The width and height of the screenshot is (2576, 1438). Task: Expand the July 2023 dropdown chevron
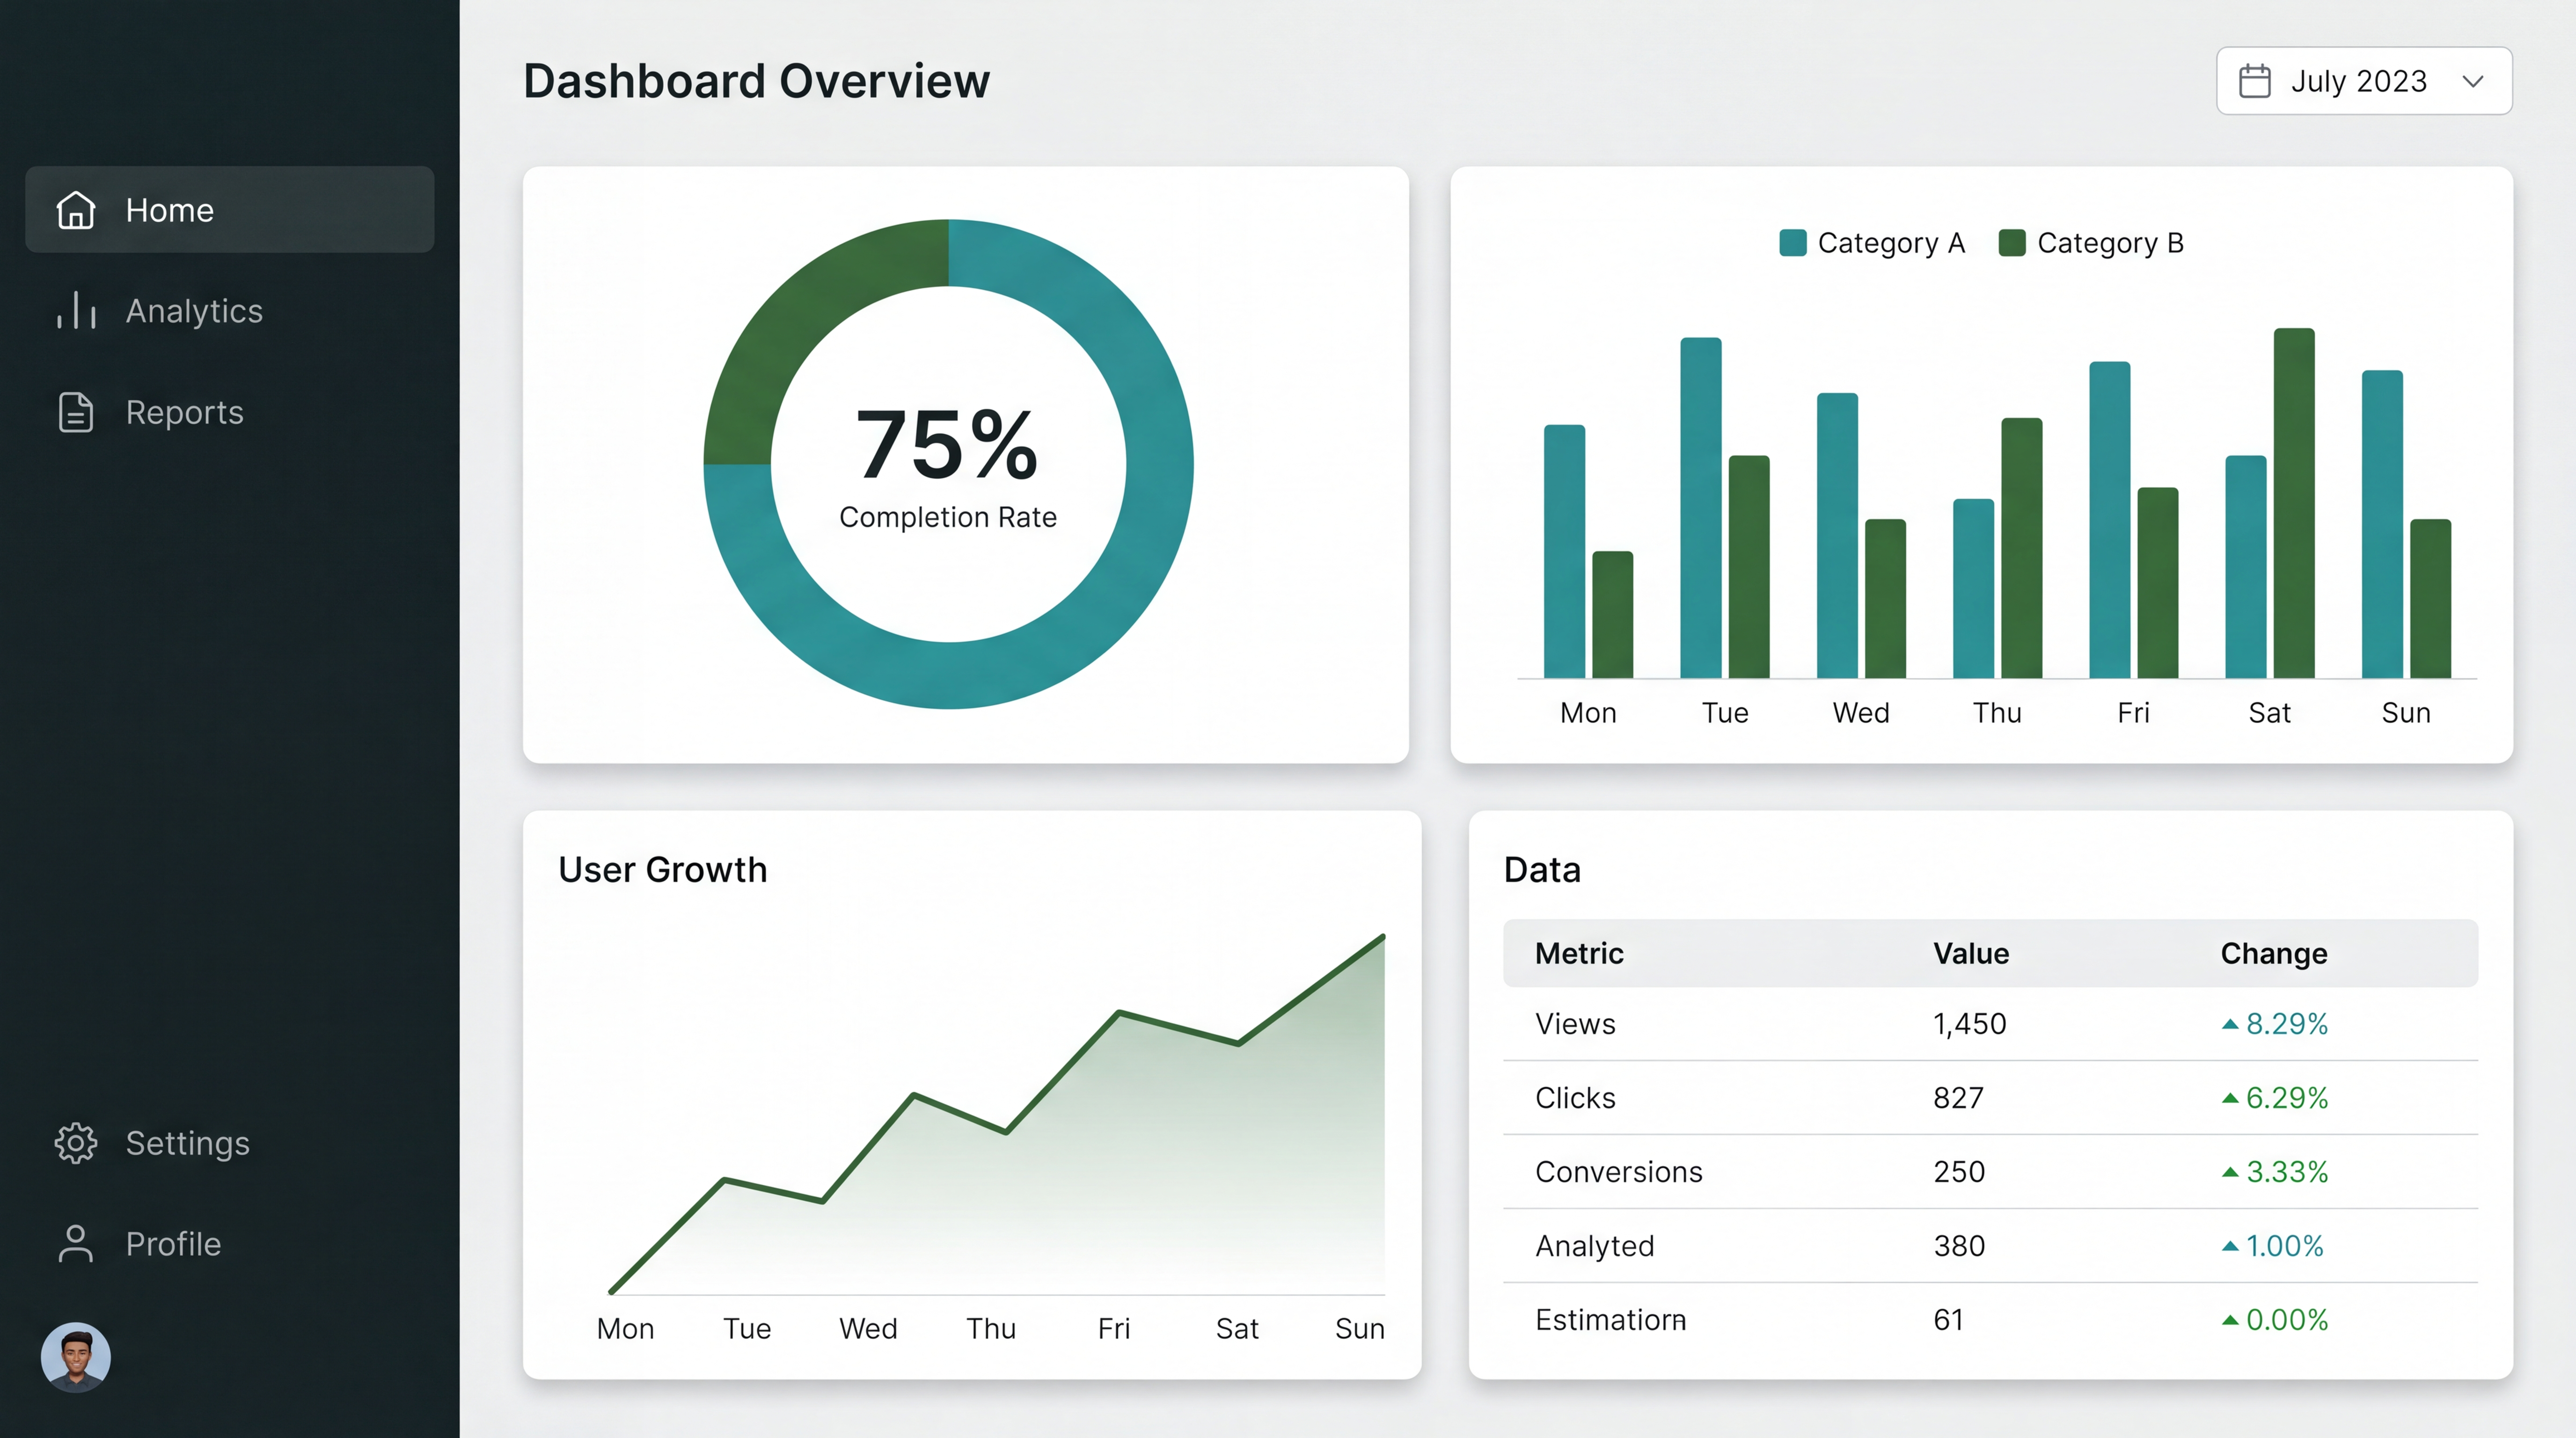[2472, 81]
